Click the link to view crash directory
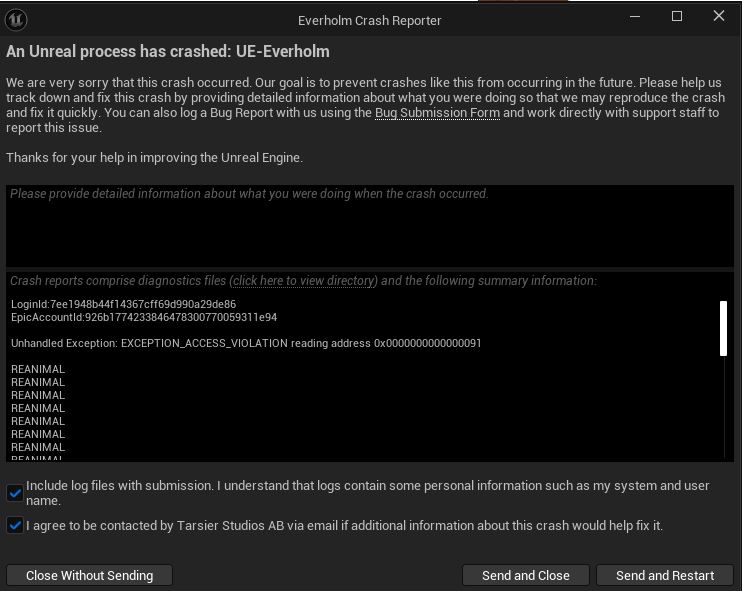The width and height of the screenshot is (742, 591). click(303, 281)
